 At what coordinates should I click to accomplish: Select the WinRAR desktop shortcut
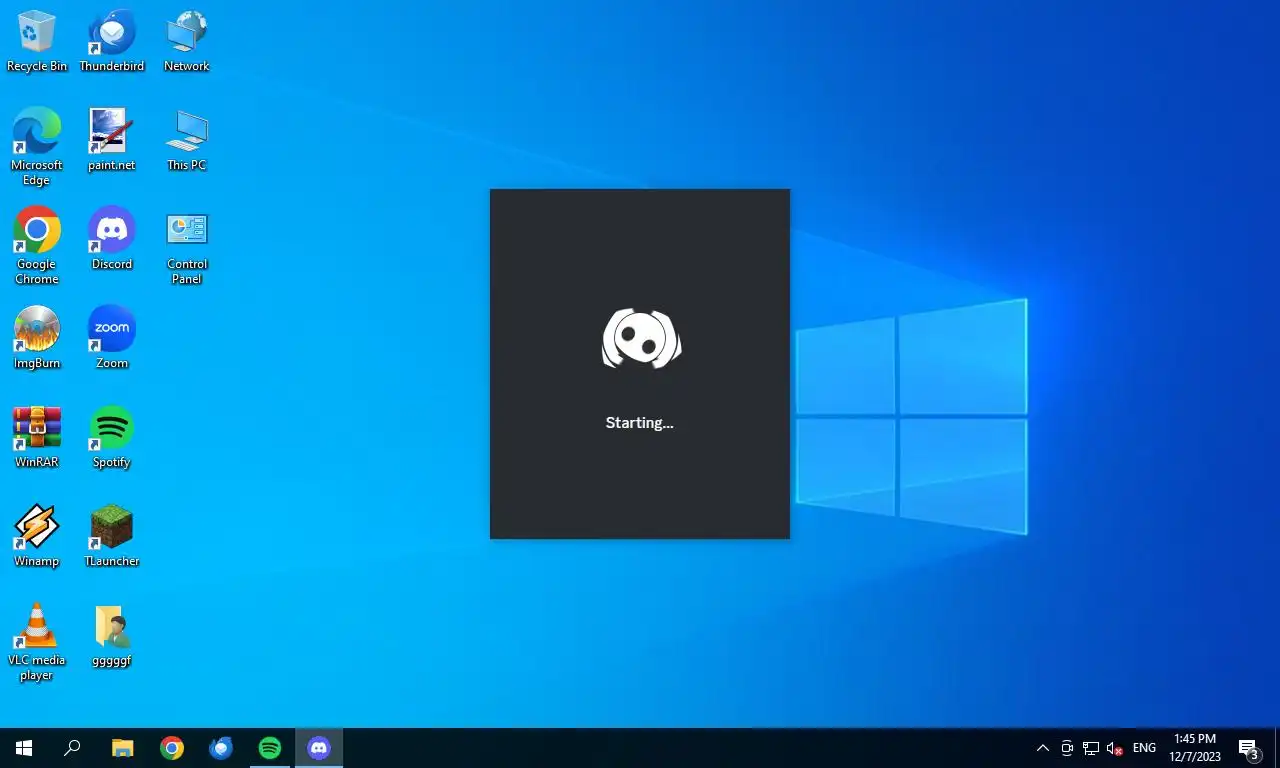pyautogui.click(x=37, y=437)
